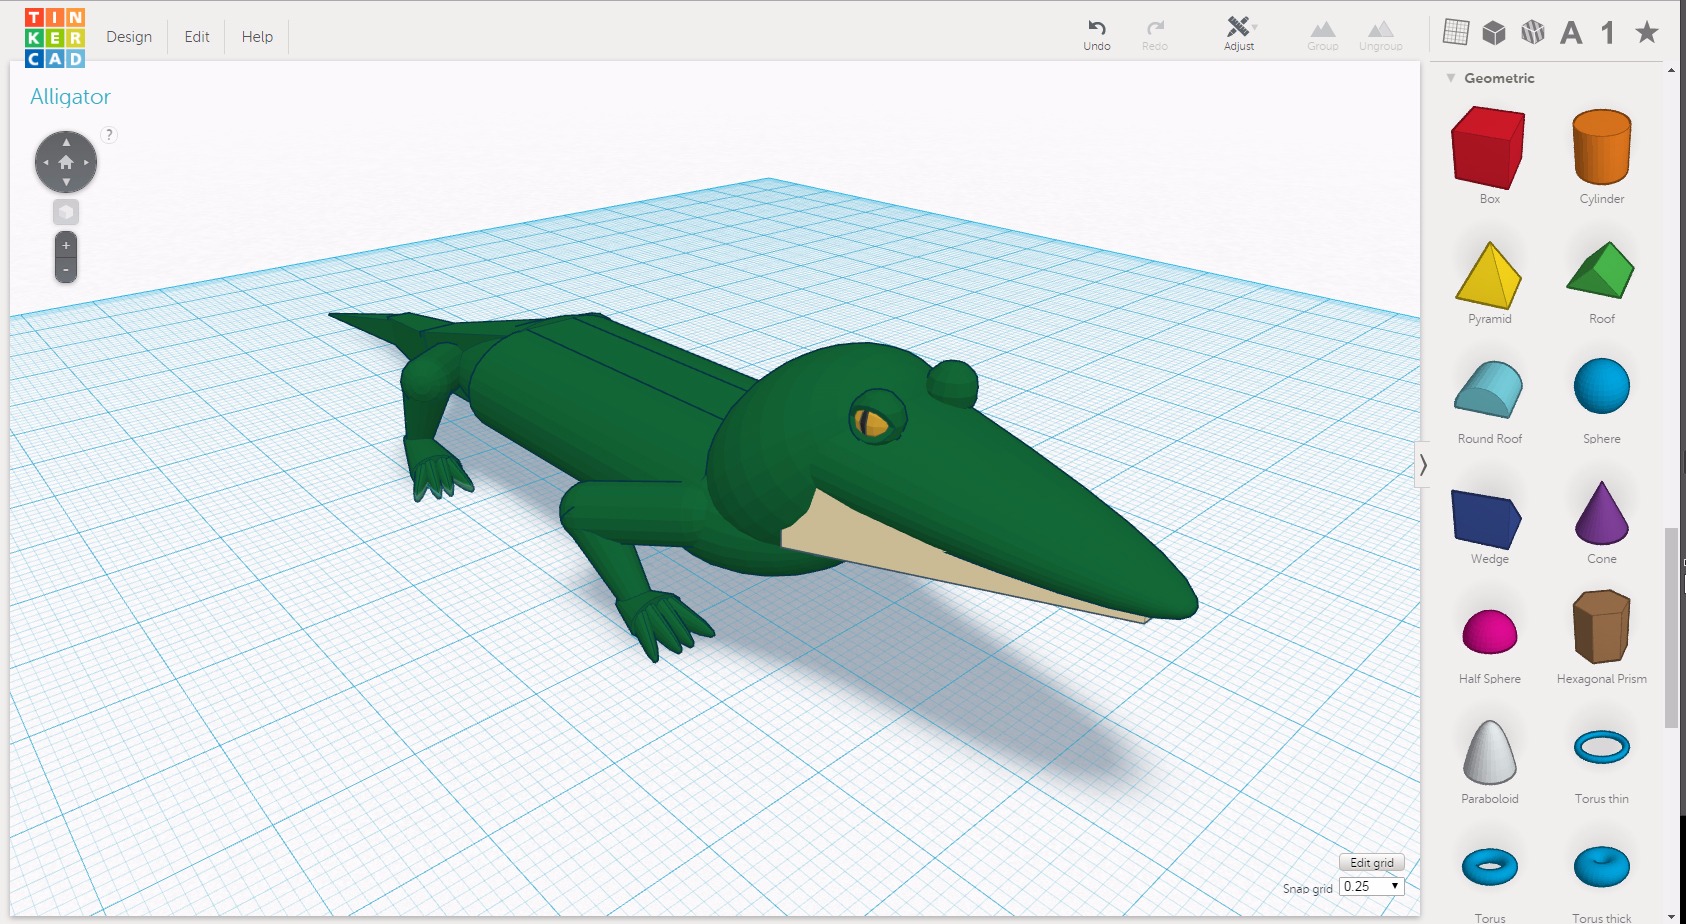Open the Snap grid dropdown
The width and height of the screenshot is (1686, 924).
[x=1372, y=886]
